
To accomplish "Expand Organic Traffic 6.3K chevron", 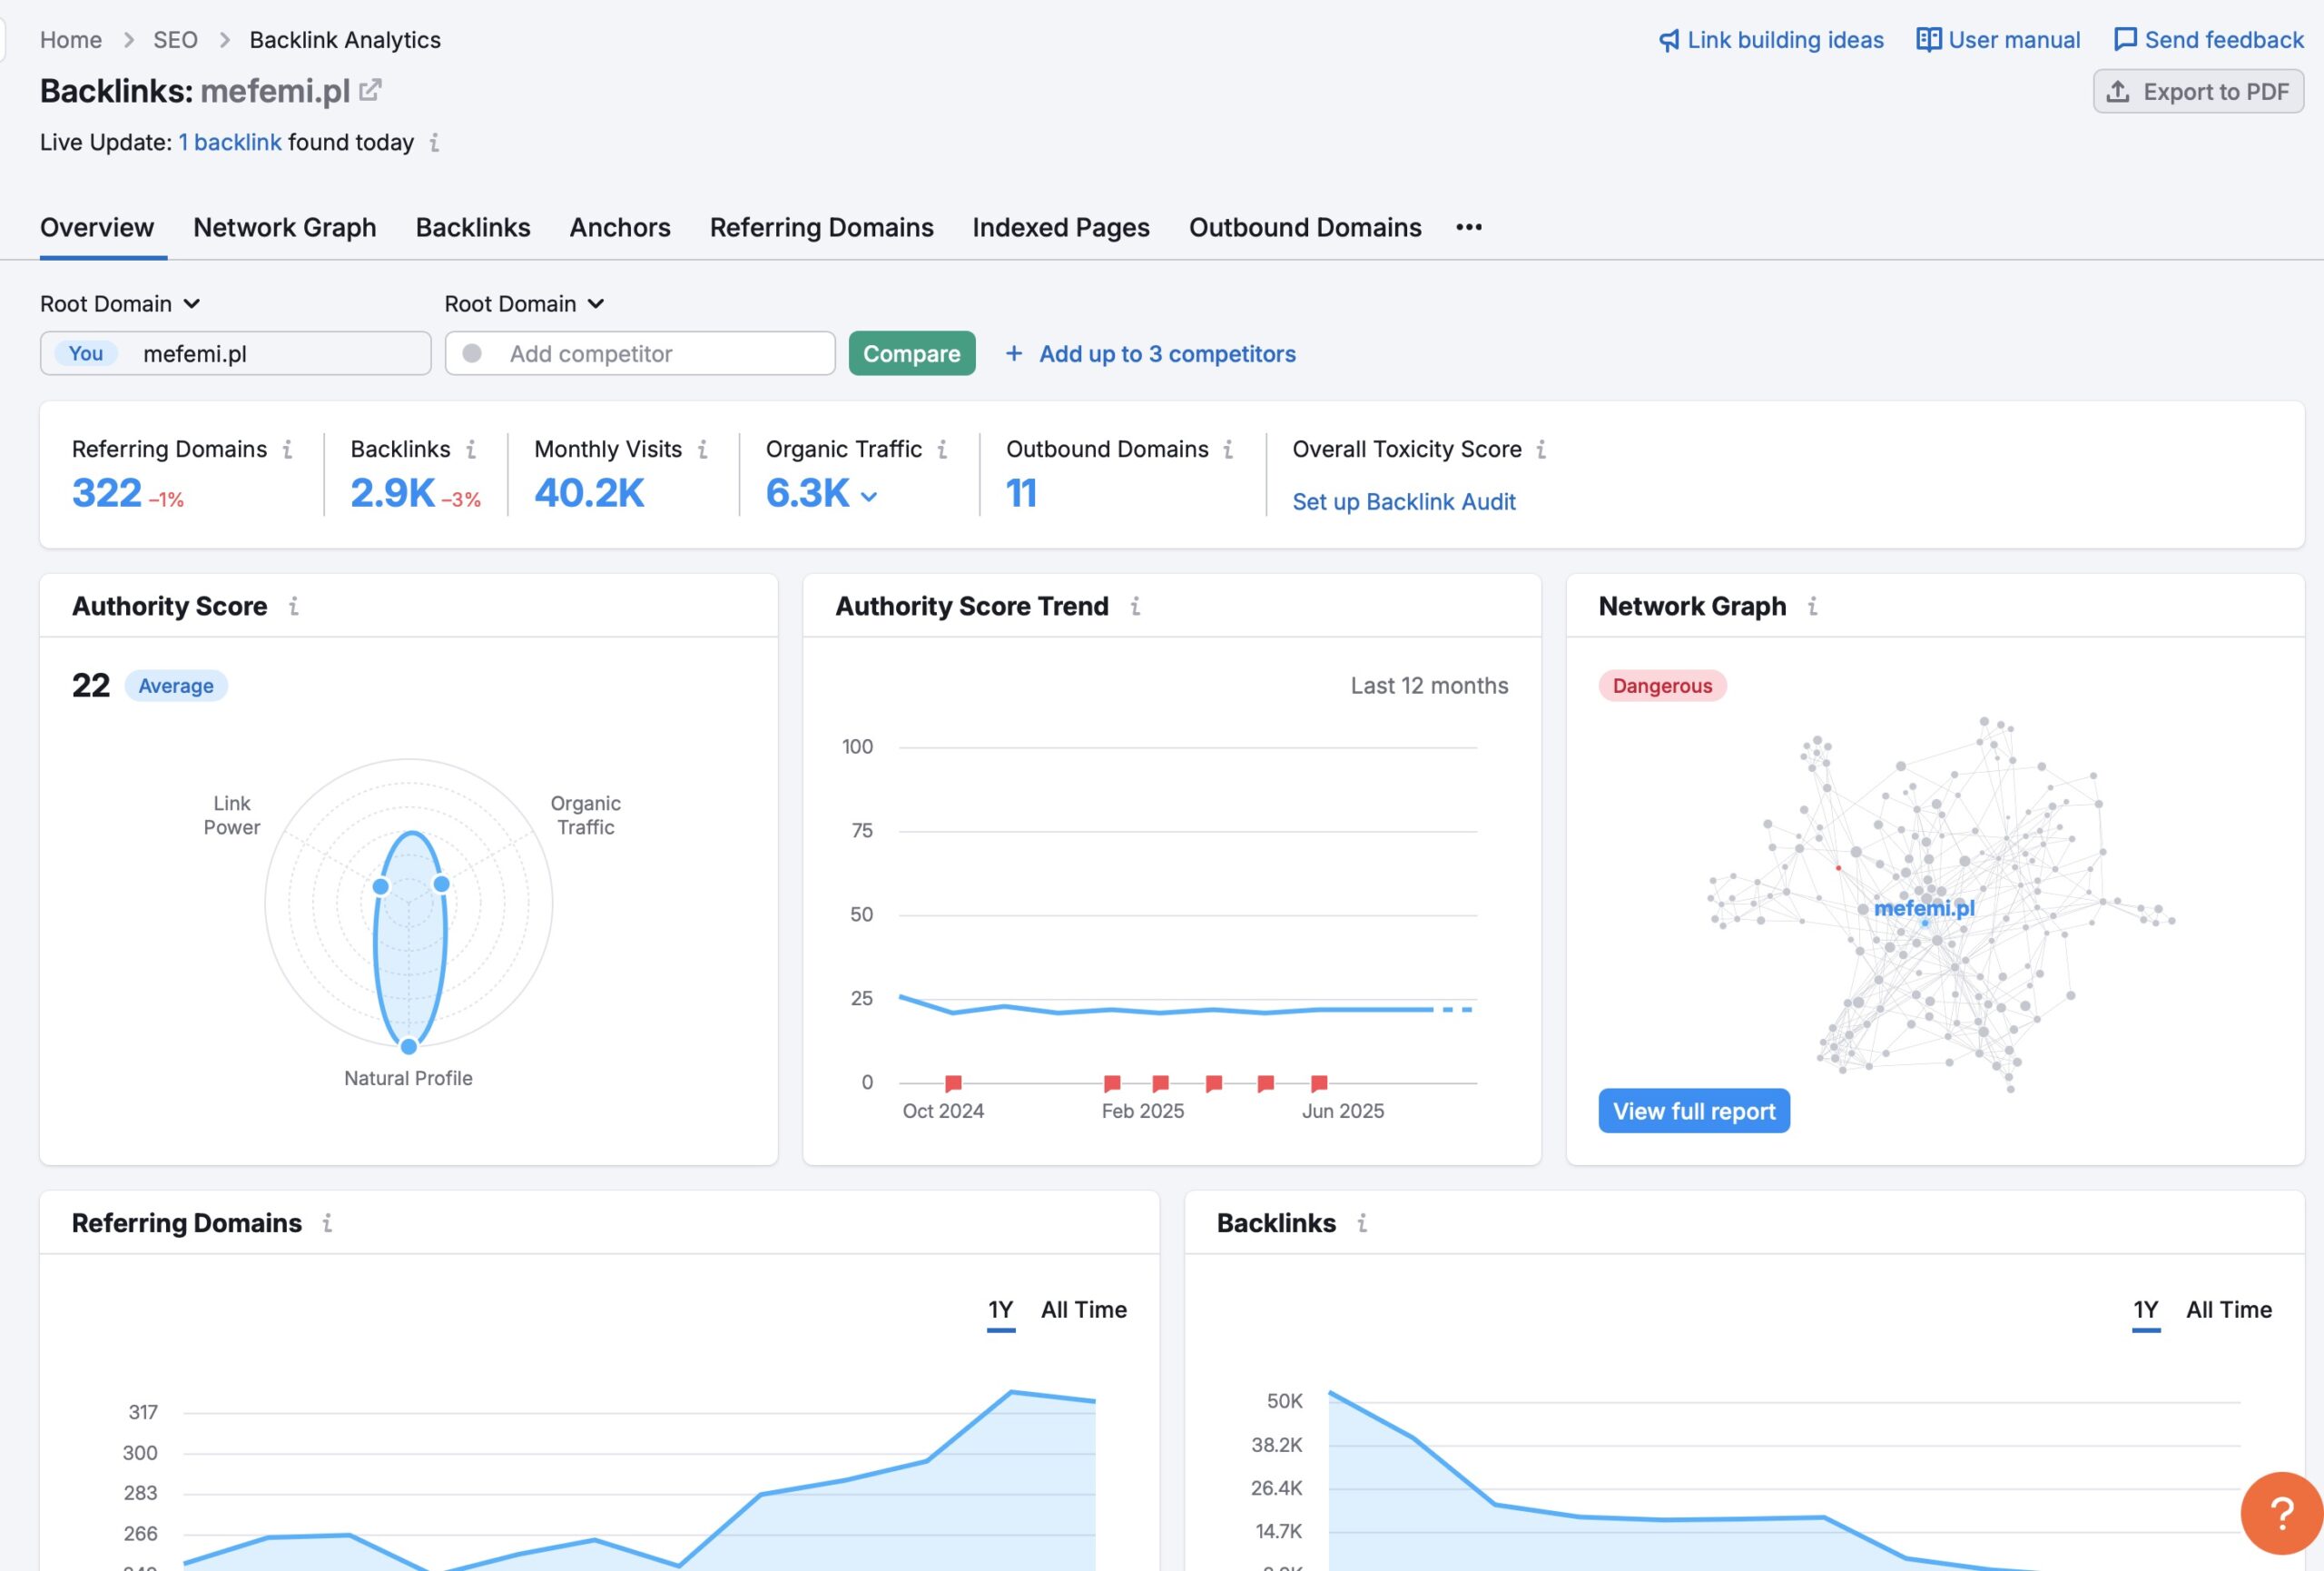I will pyautogui.click(x=869, y=496).
